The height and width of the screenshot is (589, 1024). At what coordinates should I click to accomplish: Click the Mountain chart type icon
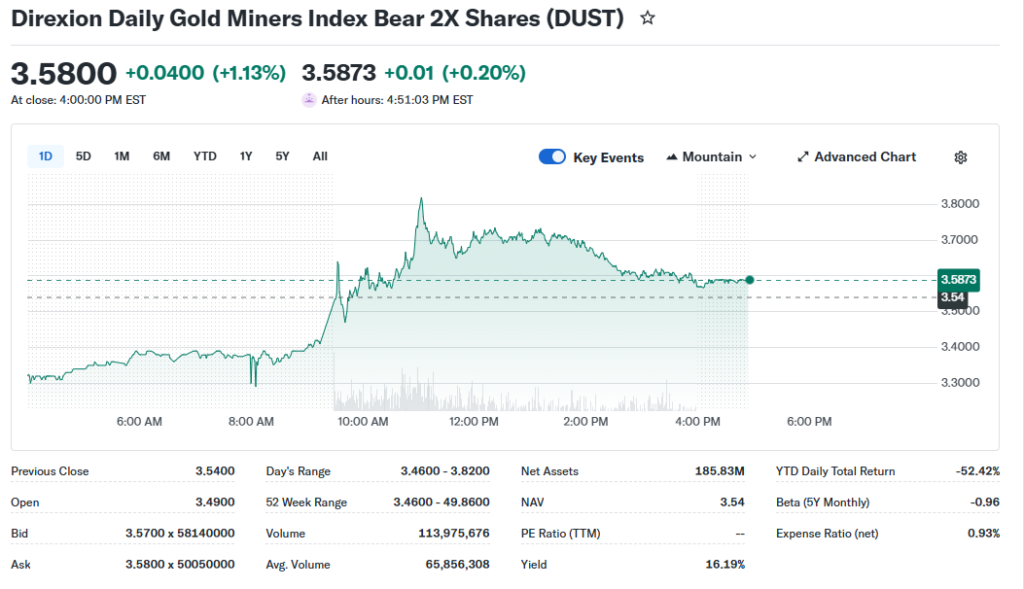[672, 157]
